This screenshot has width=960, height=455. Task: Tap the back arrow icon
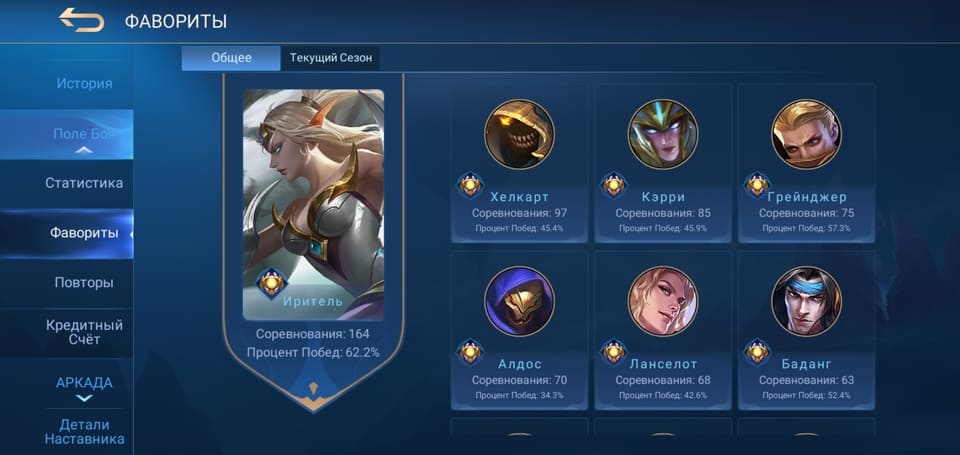click(x=81, y=20)
